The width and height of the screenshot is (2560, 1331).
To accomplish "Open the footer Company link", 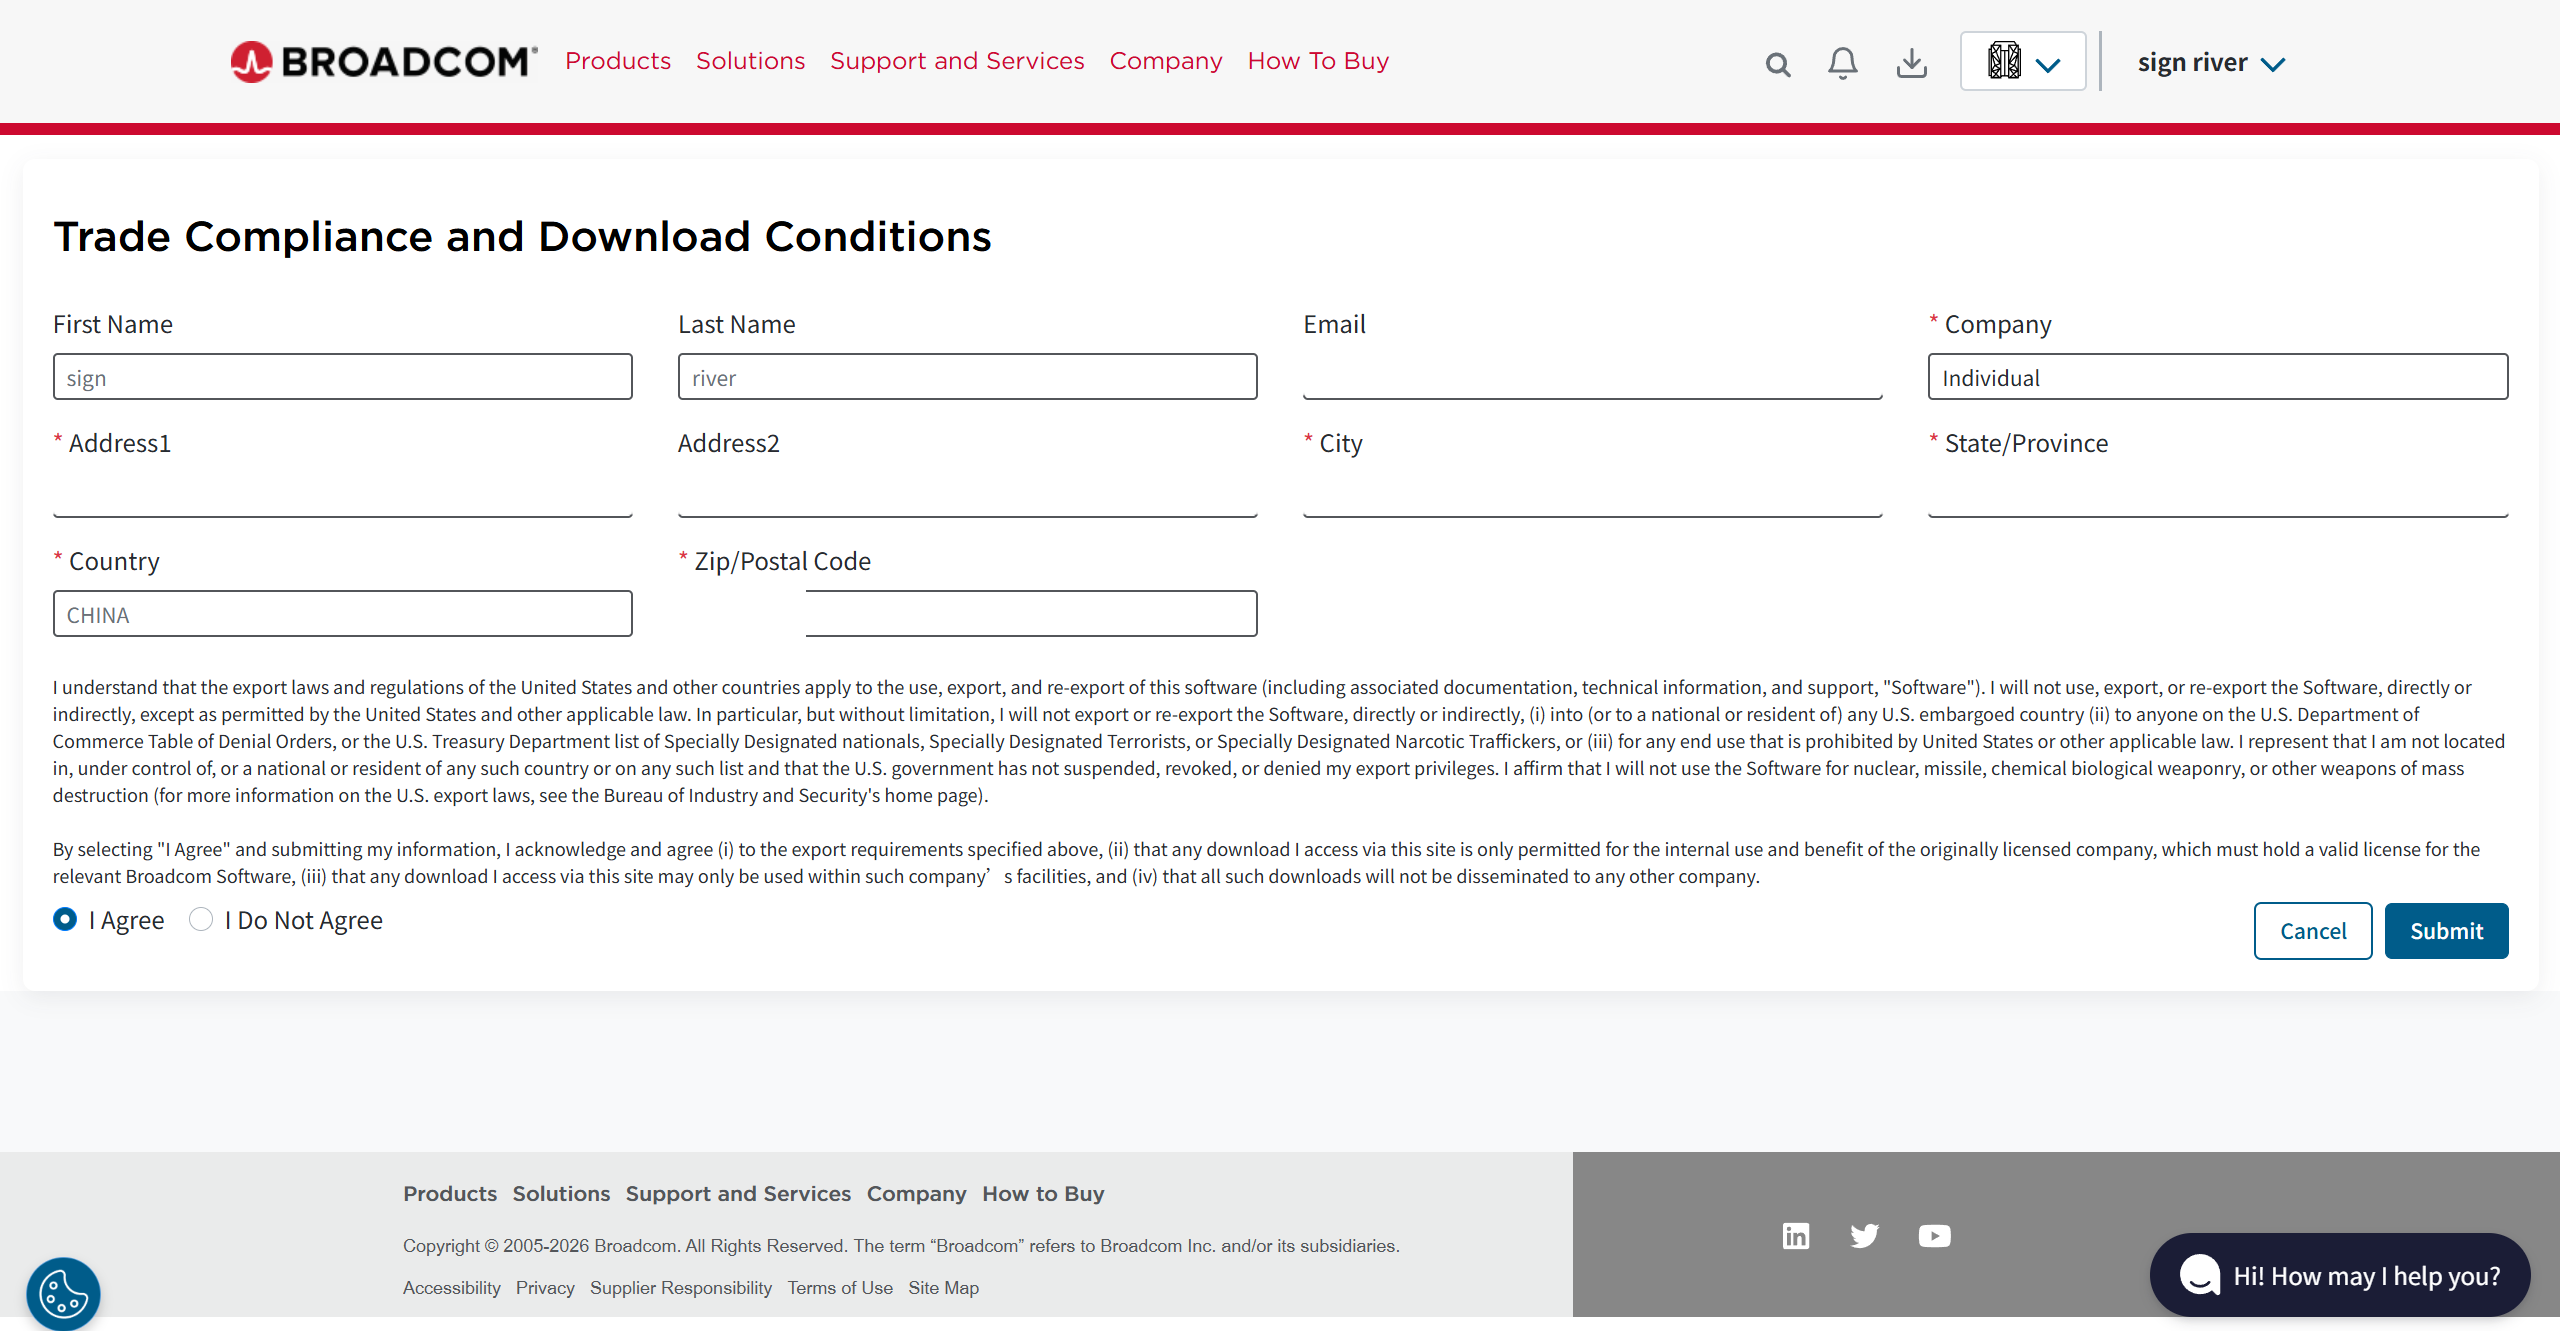I will 916,1194.
